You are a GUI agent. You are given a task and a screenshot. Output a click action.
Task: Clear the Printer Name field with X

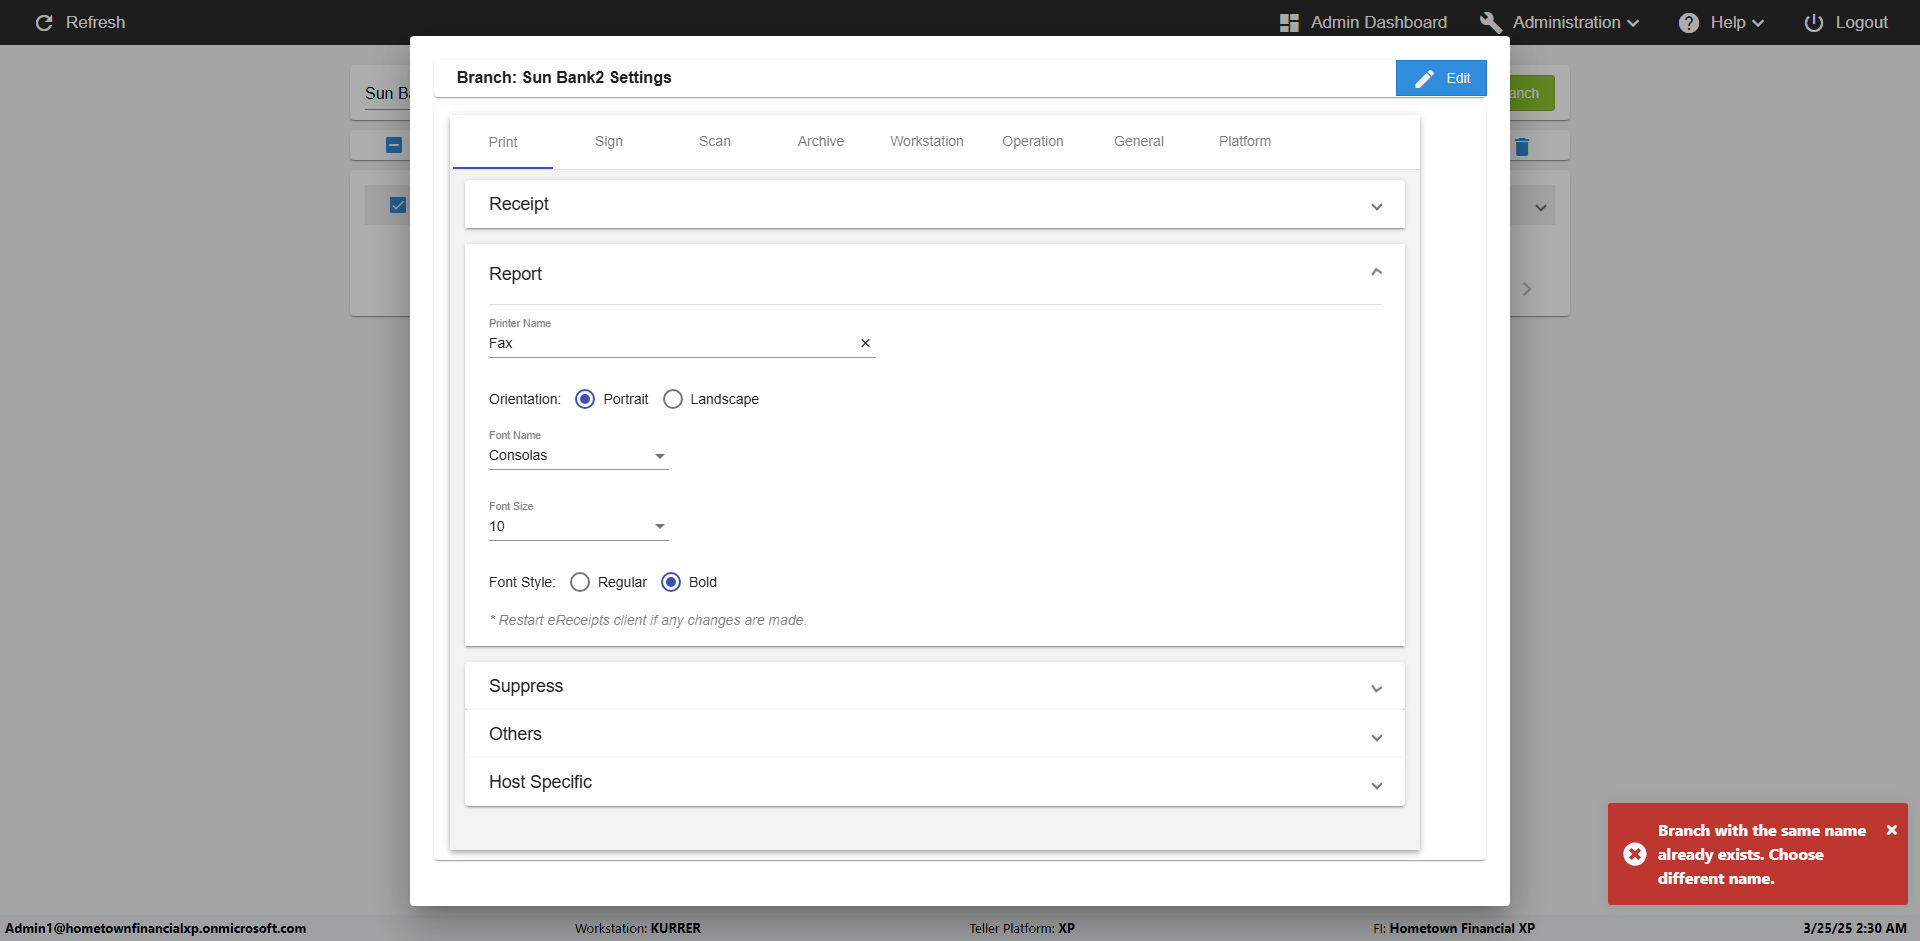865,343
